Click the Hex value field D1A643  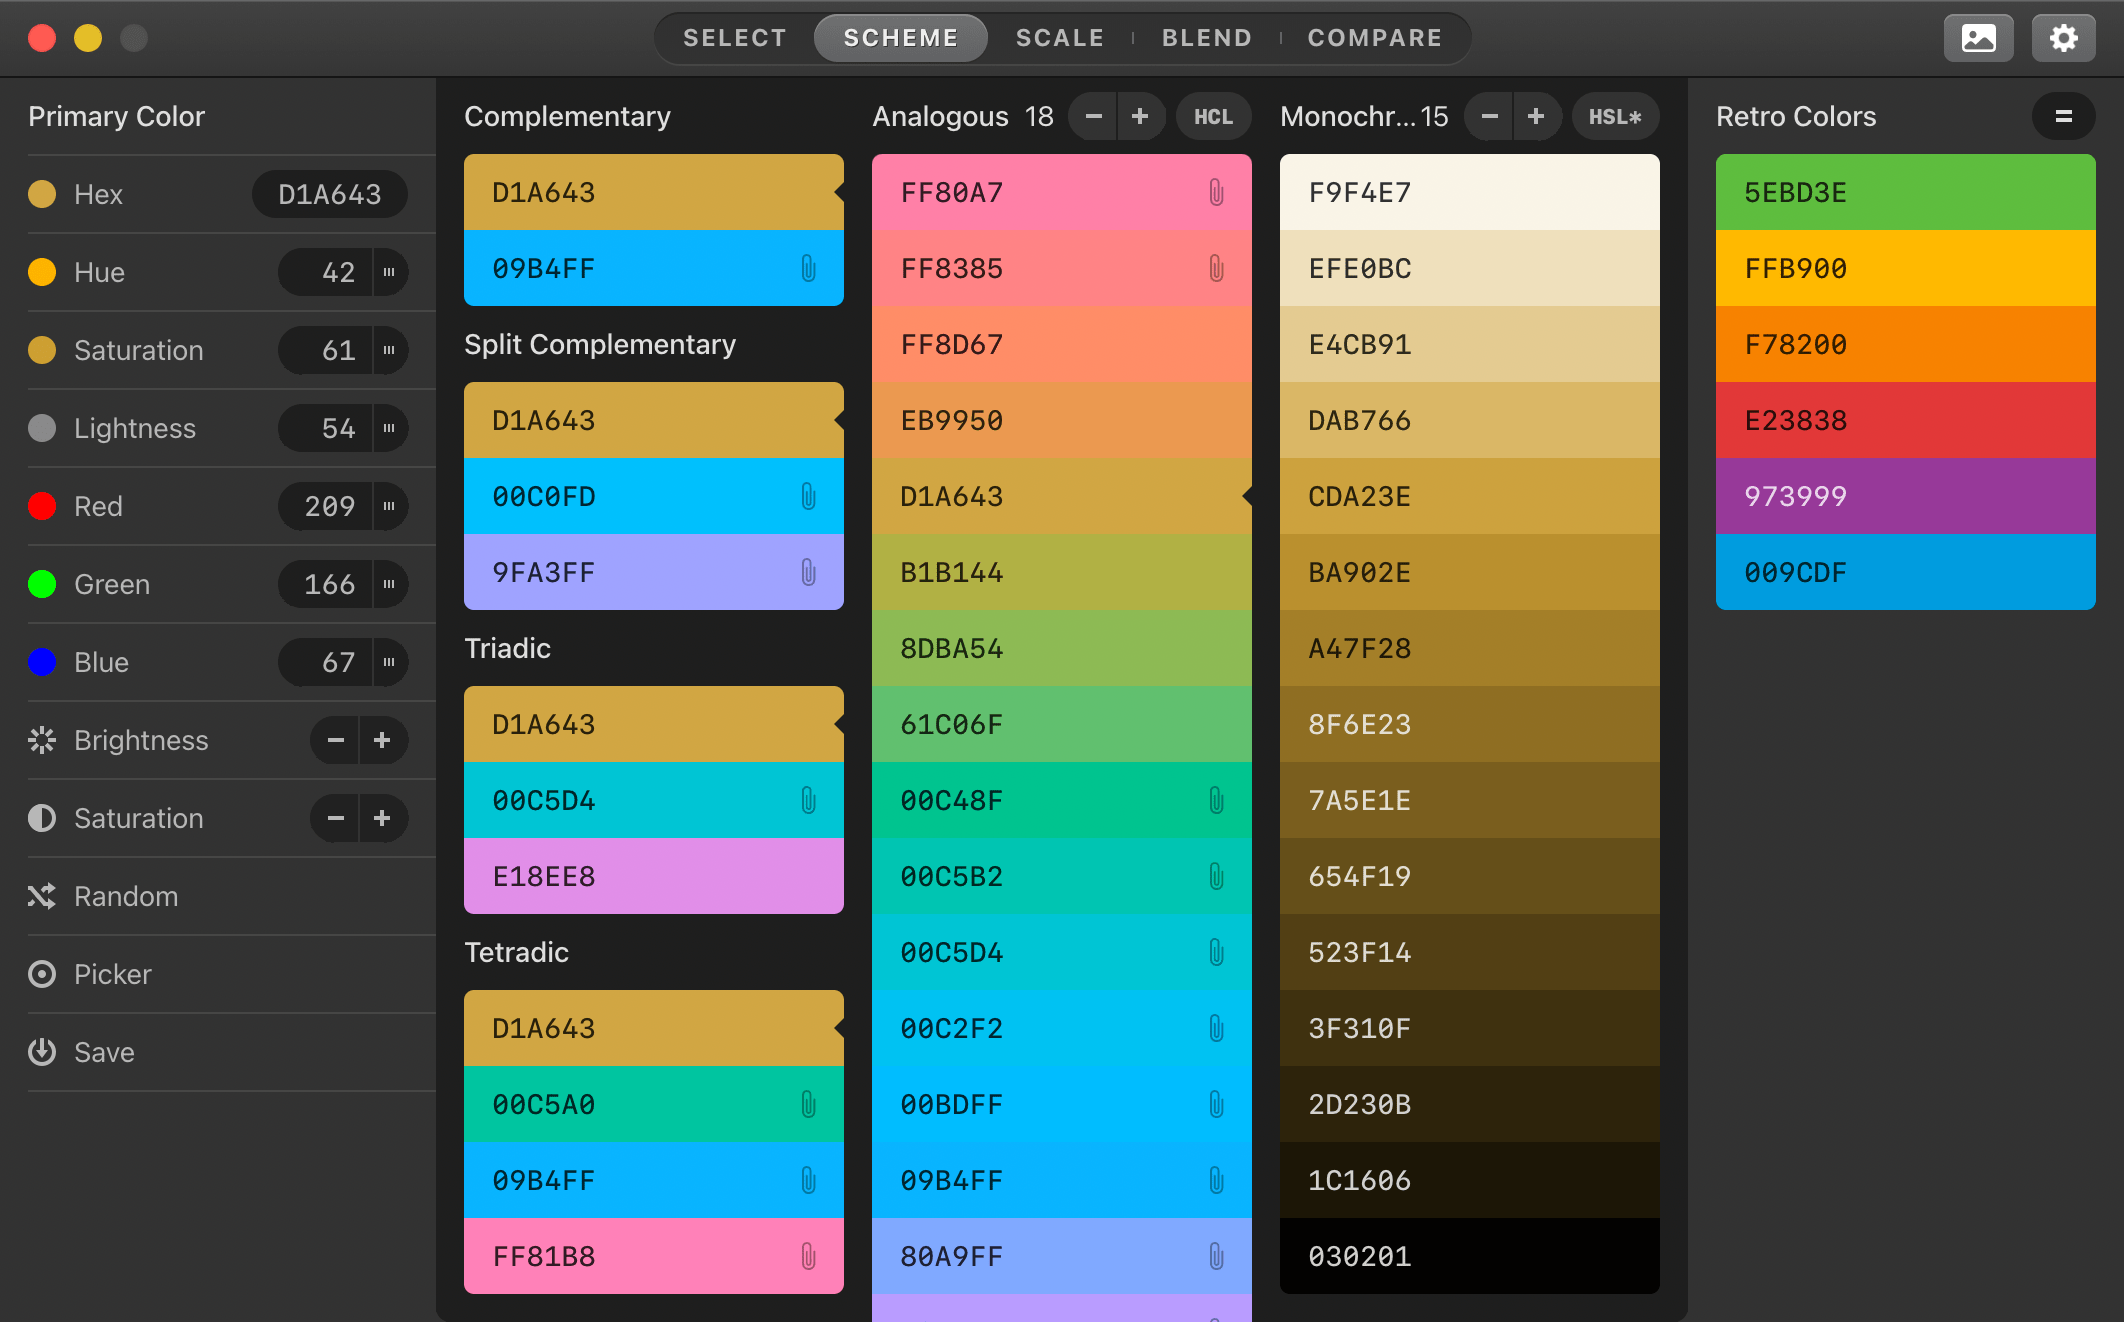[x=329, y=194]
